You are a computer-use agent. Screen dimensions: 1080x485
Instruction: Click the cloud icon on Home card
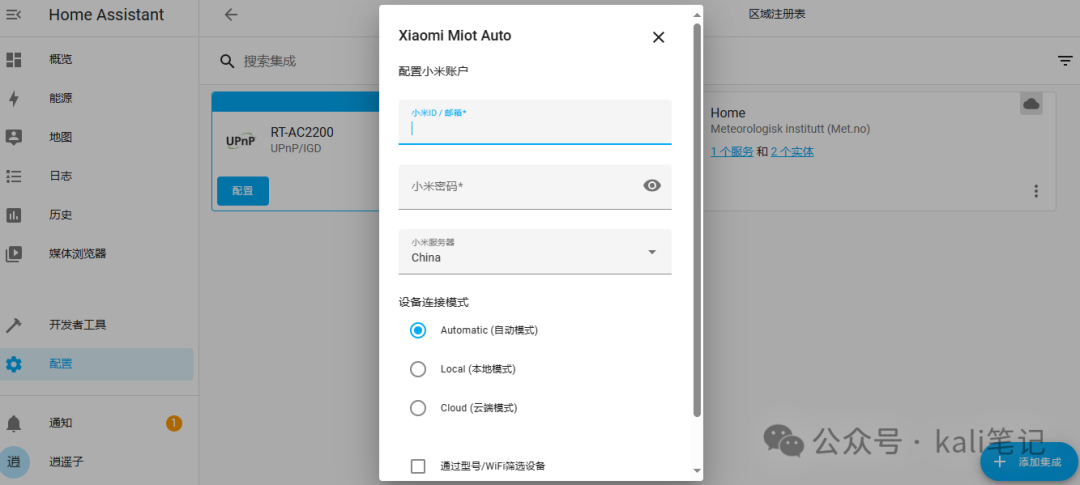tap(1031, 103)
